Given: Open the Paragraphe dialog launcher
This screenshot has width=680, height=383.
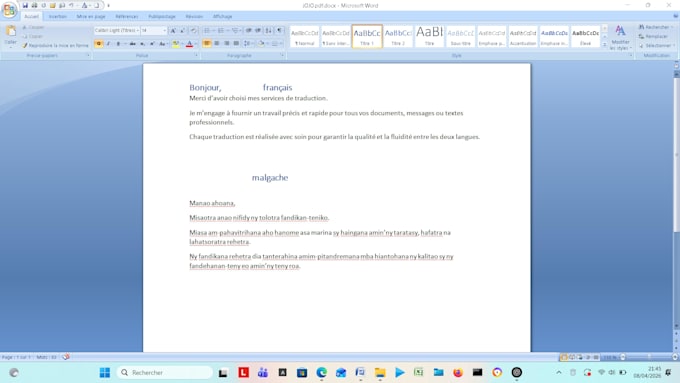Looking at the screenshot, I should (282, 56).
